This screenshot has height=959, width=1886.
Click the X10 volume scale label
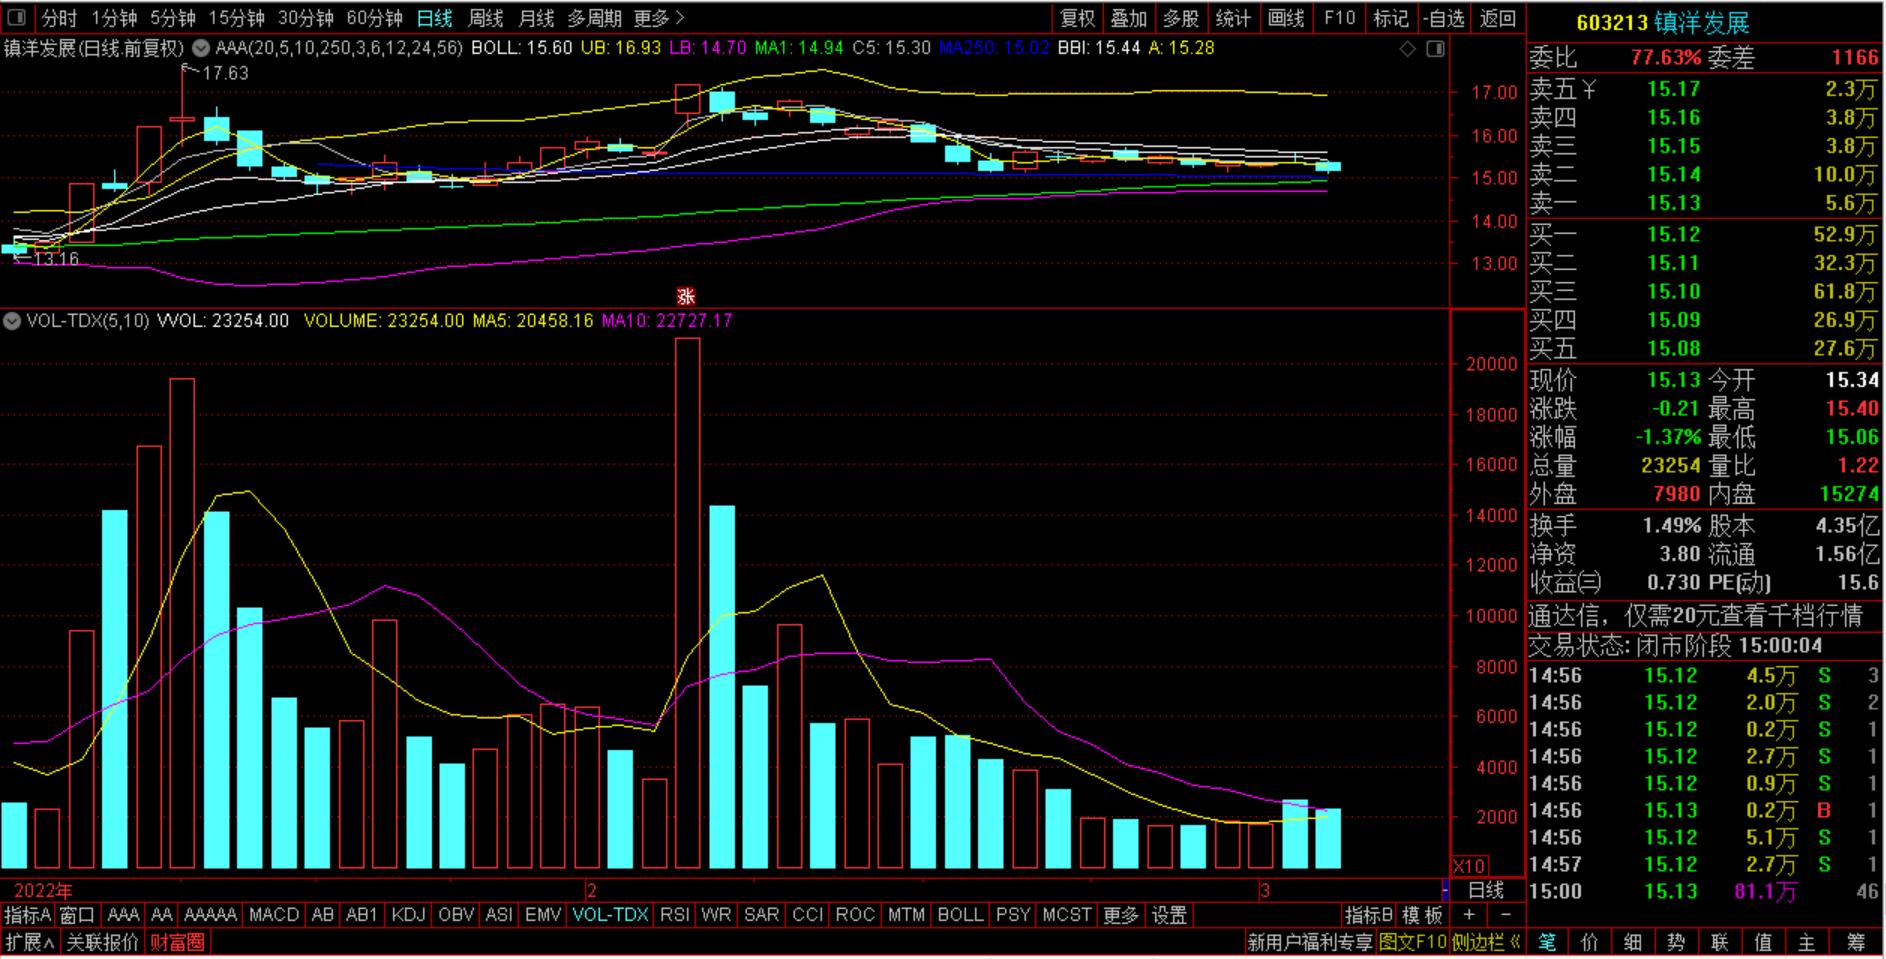coord(1469,866)
